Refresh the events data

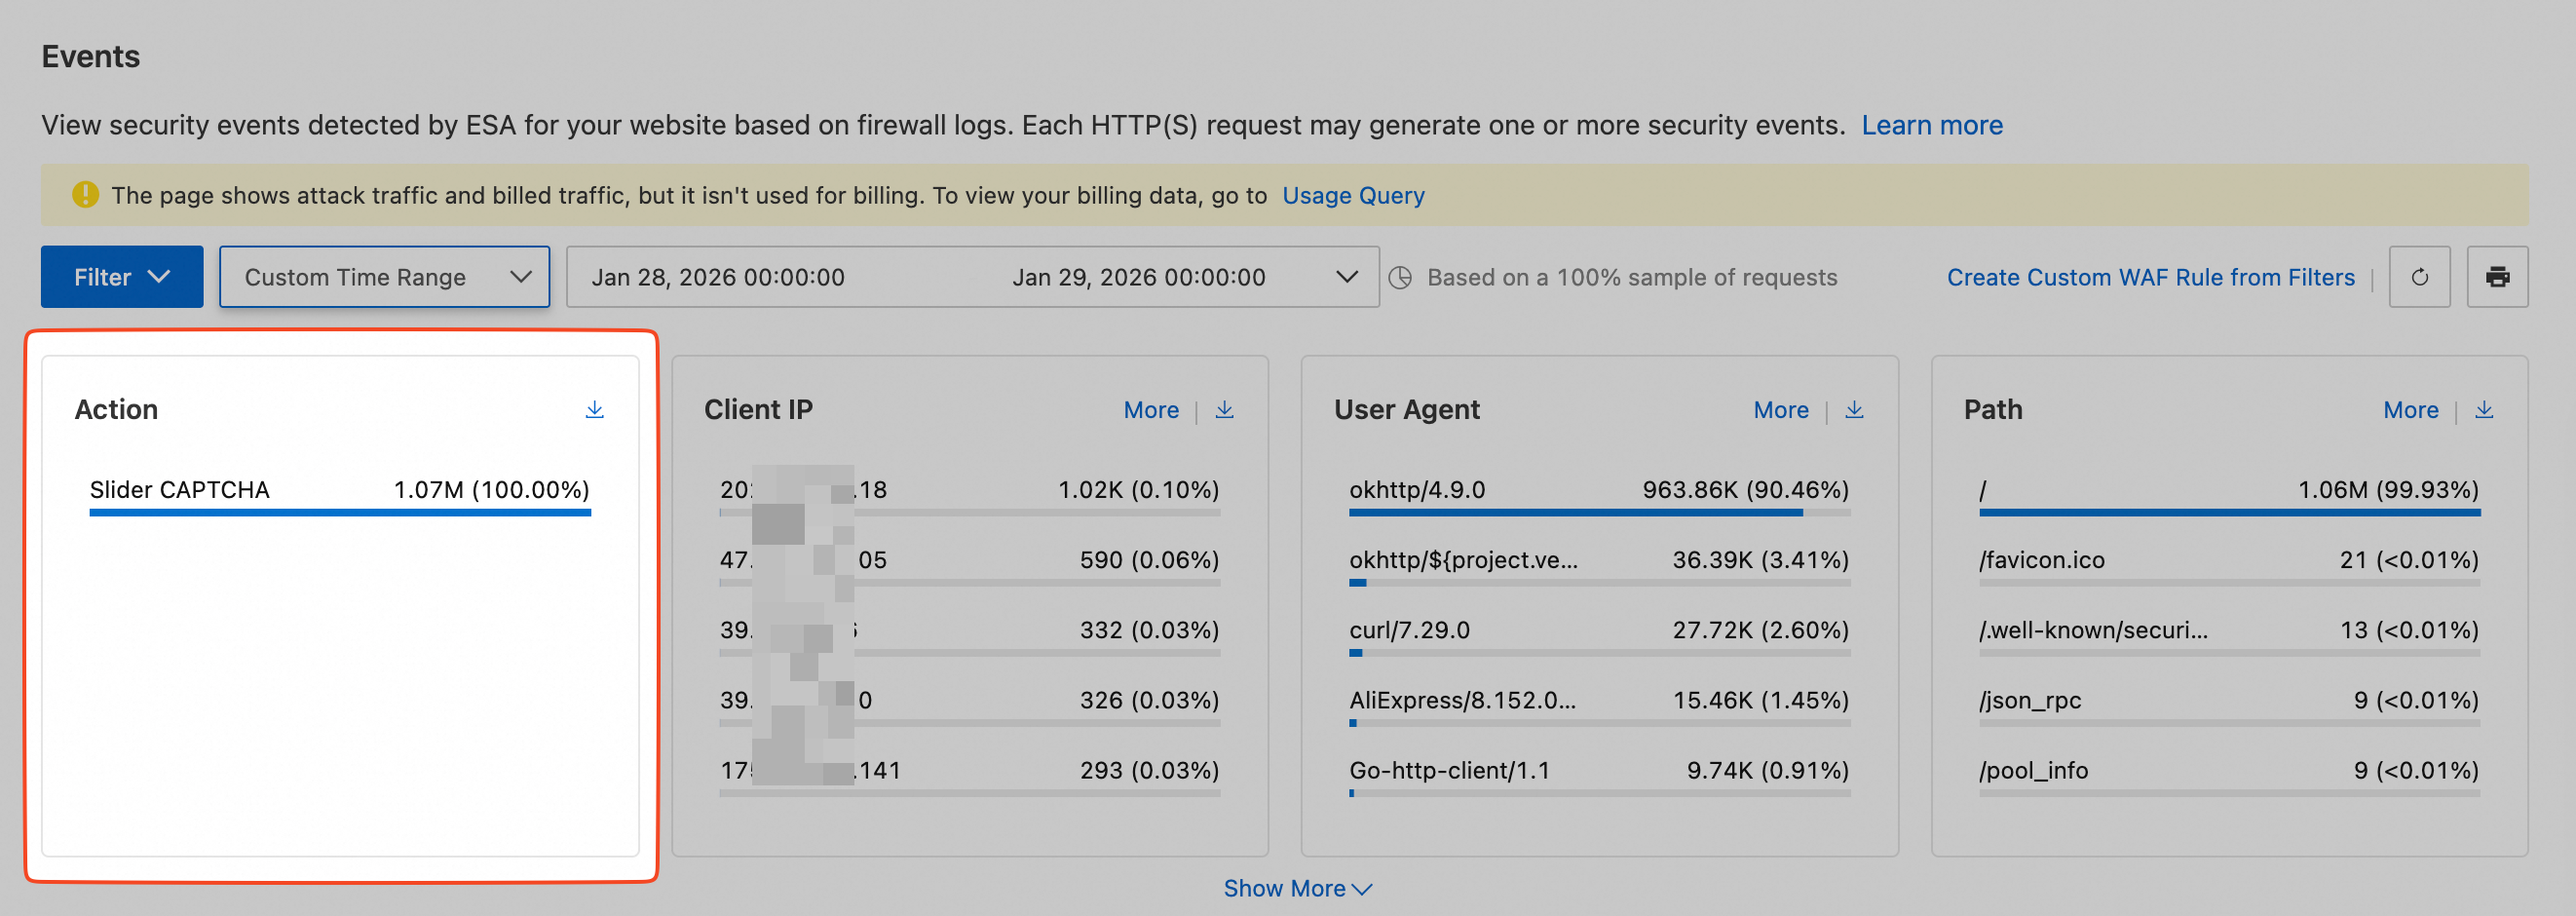click(x=2419, y=277)
